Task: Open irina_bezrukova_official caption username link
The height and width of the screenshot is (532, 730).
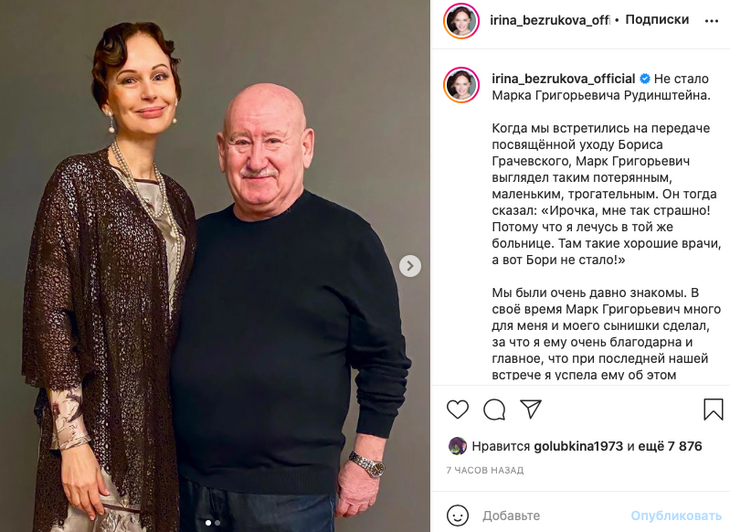Action: [x=563, y=79]
